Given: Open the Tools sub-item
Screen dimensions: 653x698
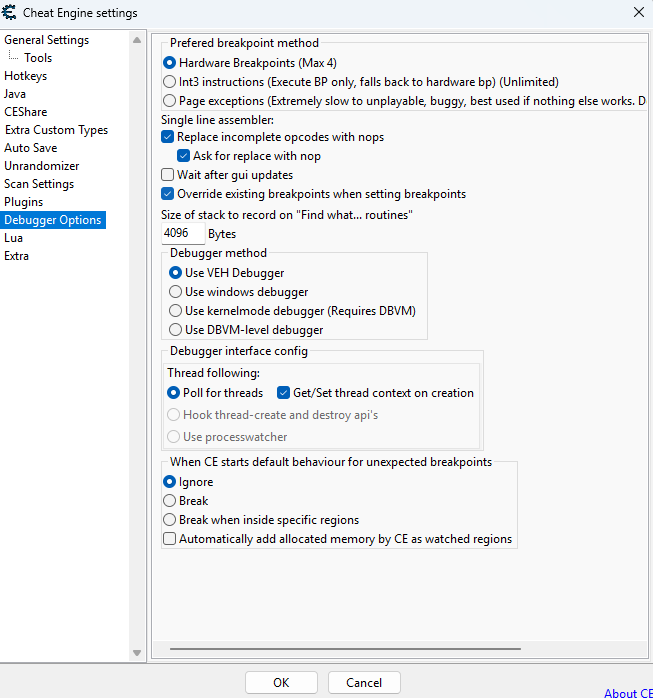Looking at the screenshot, I should (38, 58).
